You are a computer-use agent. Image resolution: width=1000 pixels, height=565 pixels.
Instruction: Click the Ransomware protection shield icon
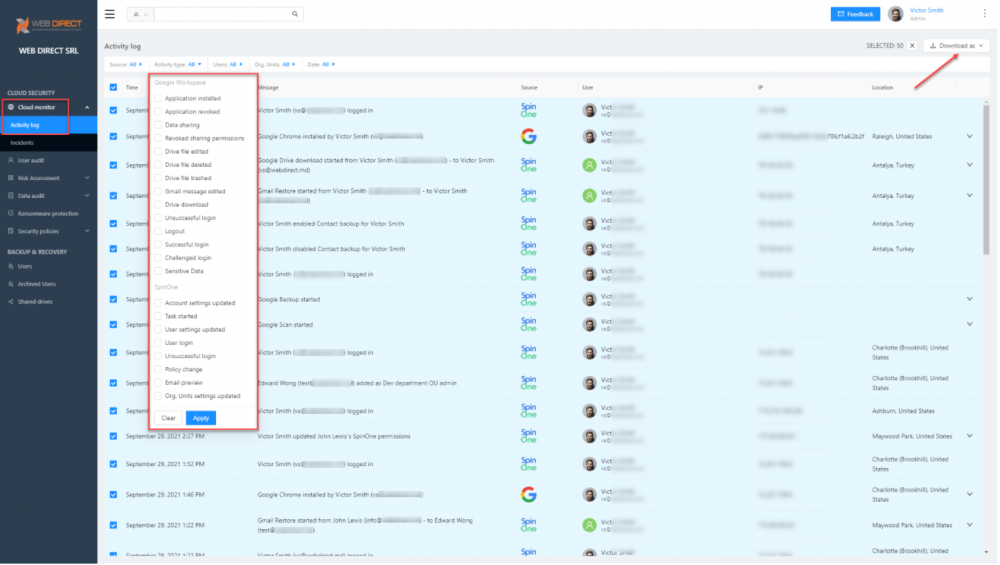tap(10, 213)
